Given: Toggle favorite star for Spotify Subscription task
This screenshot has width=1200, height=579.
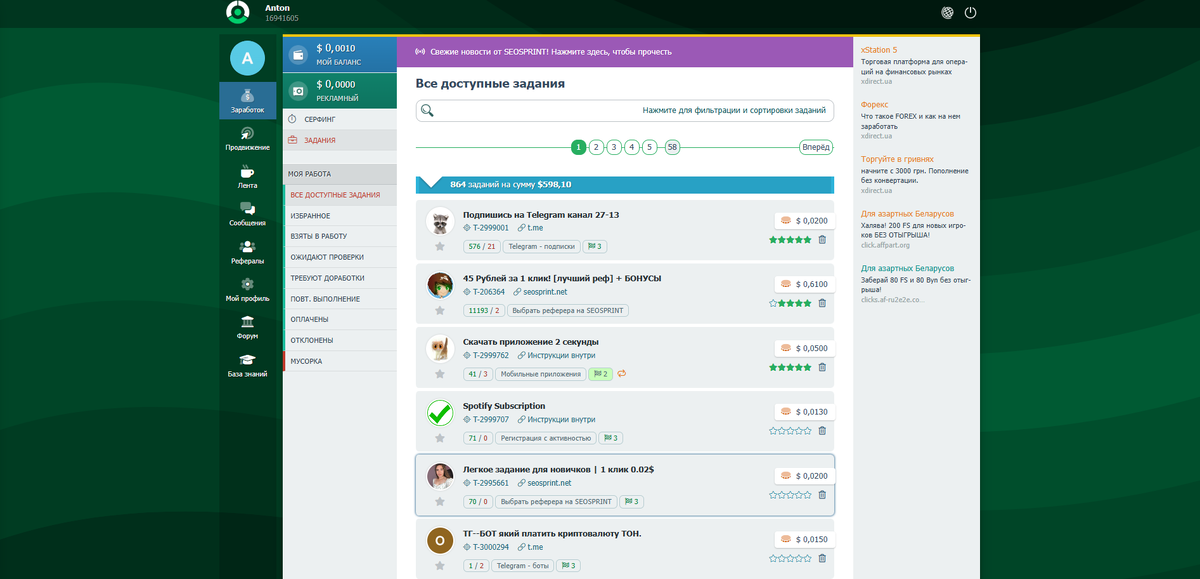Looking at the screenshot, I should pyautogui.click(x=439, y=438).
